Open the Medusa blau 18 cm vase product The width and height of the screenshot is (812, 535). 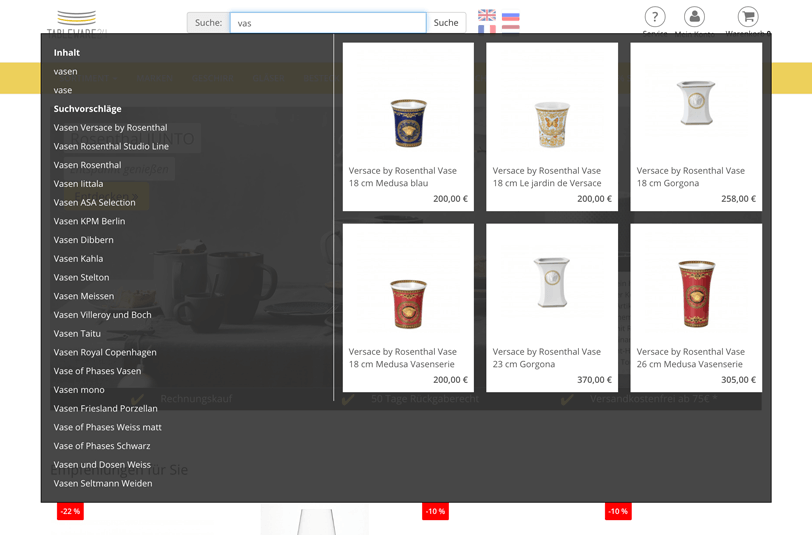click(x=408, y=127)
